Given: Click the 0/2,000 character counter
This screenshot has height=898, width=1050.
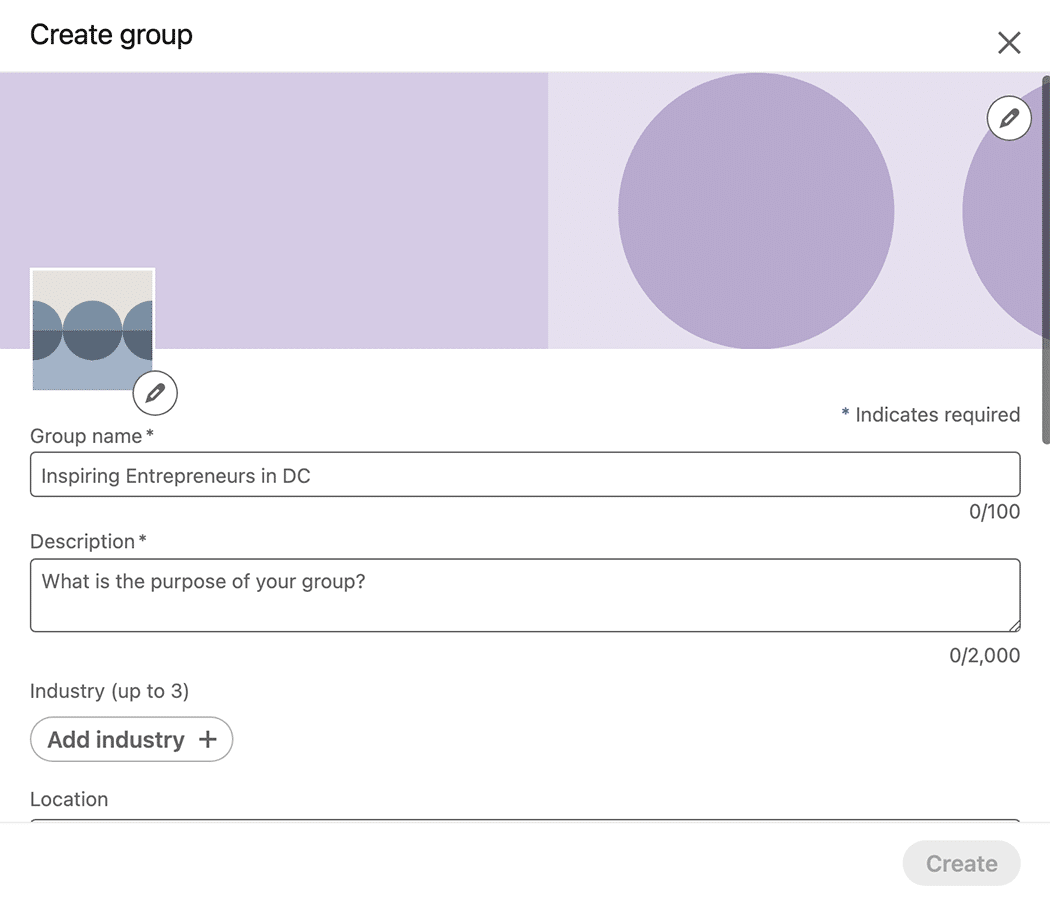Looking at the screenshot, I should [x=984, y=656].
